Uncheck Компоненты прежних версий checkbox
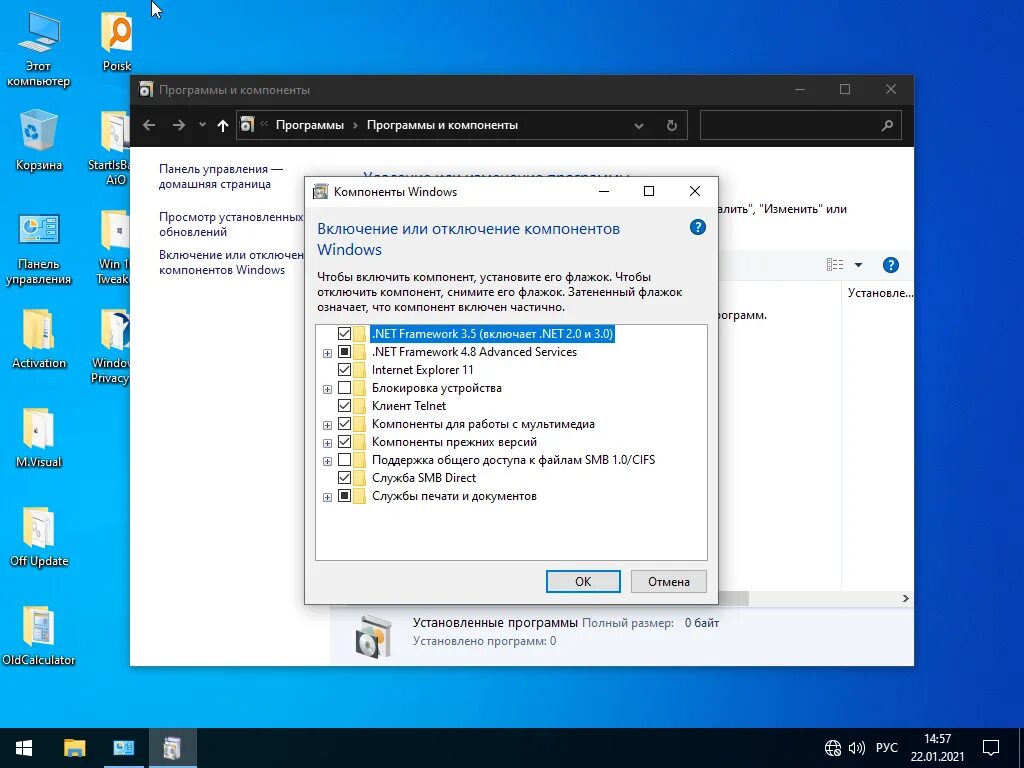This screenshot has width=1024, height=768. 344,442
